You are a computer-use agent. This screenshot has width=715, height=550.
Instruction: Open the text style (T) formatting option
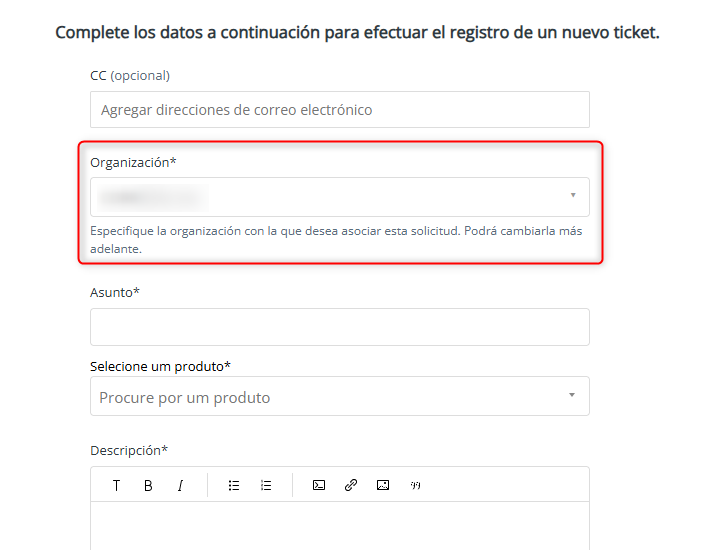(116, 485)
